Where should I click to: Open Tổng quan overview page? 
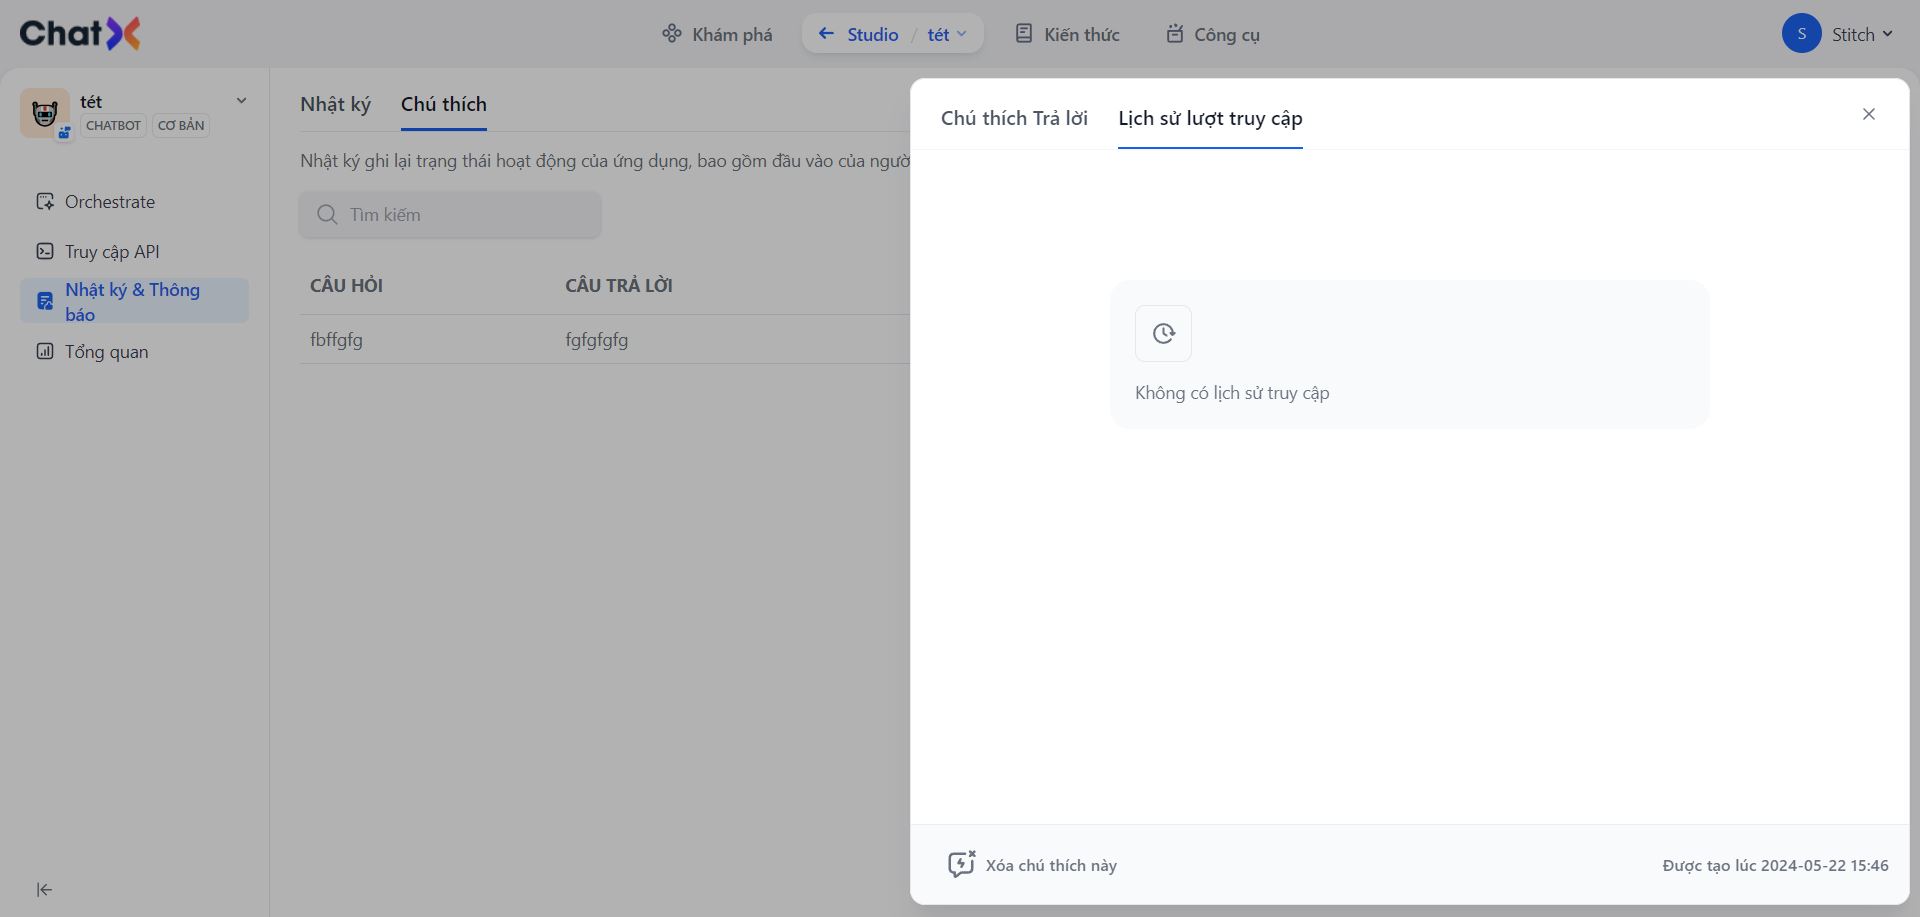[106, 352]
